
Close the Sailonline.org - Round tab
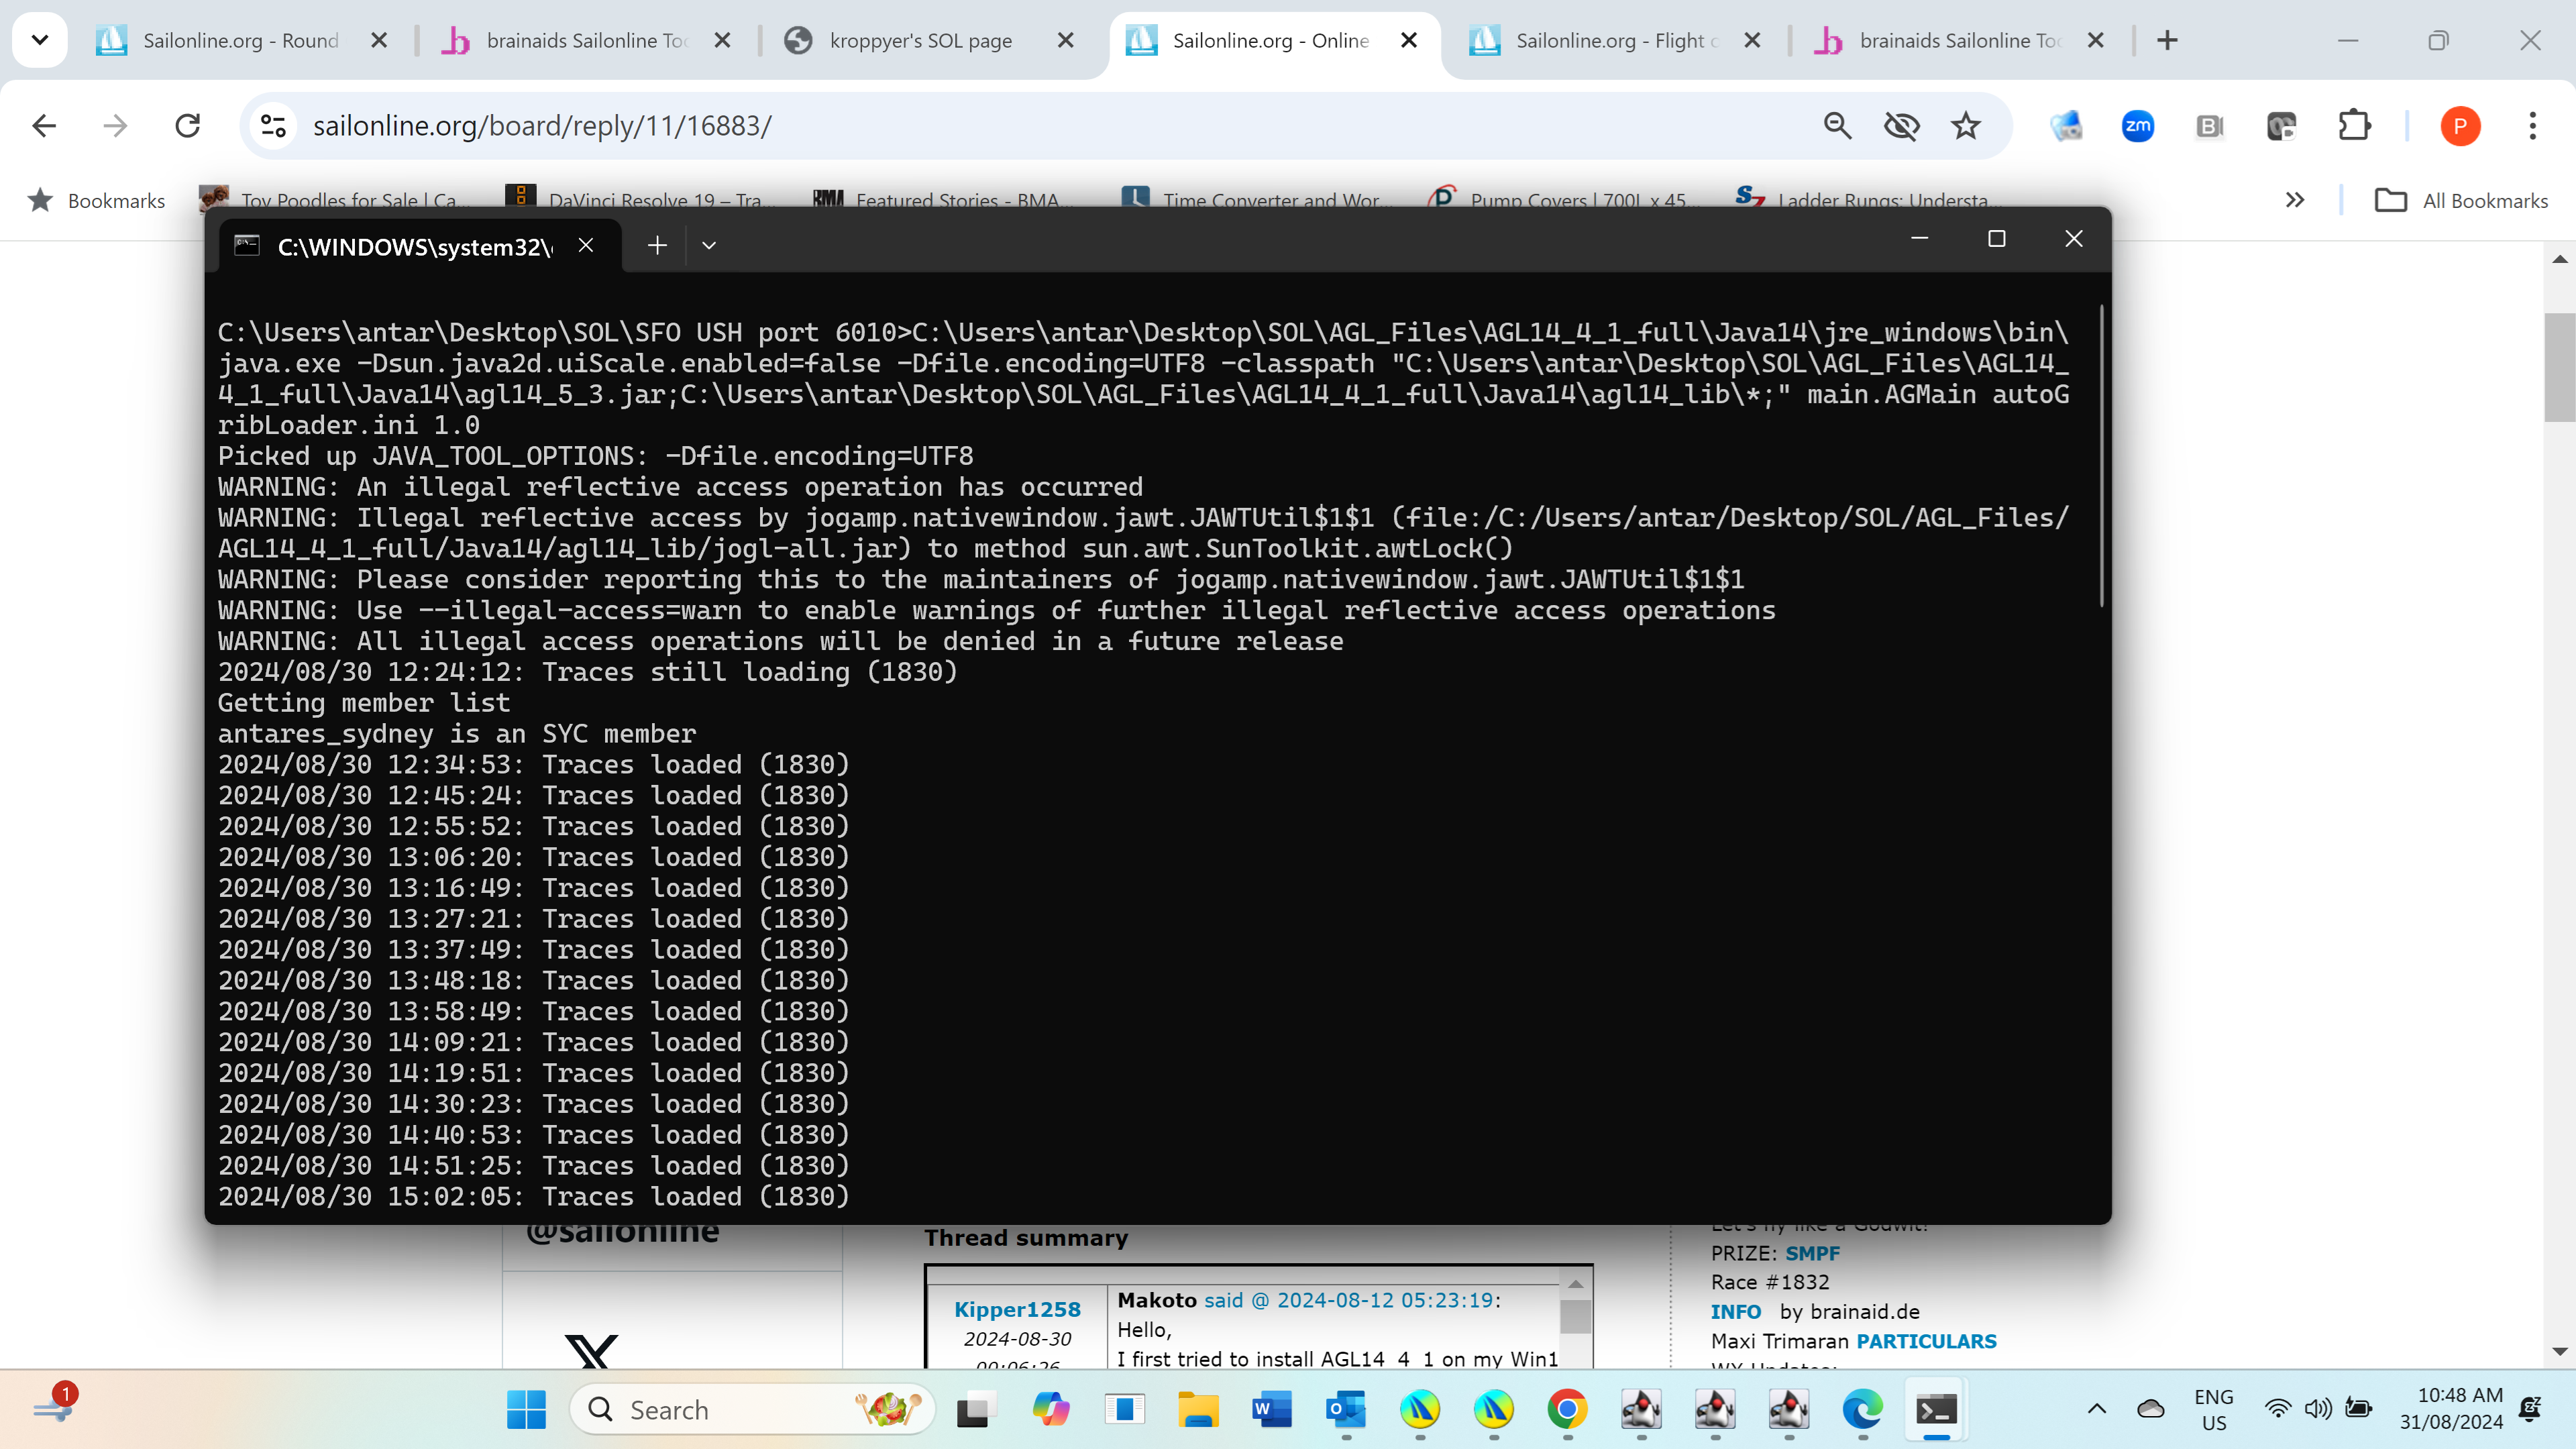379,40
